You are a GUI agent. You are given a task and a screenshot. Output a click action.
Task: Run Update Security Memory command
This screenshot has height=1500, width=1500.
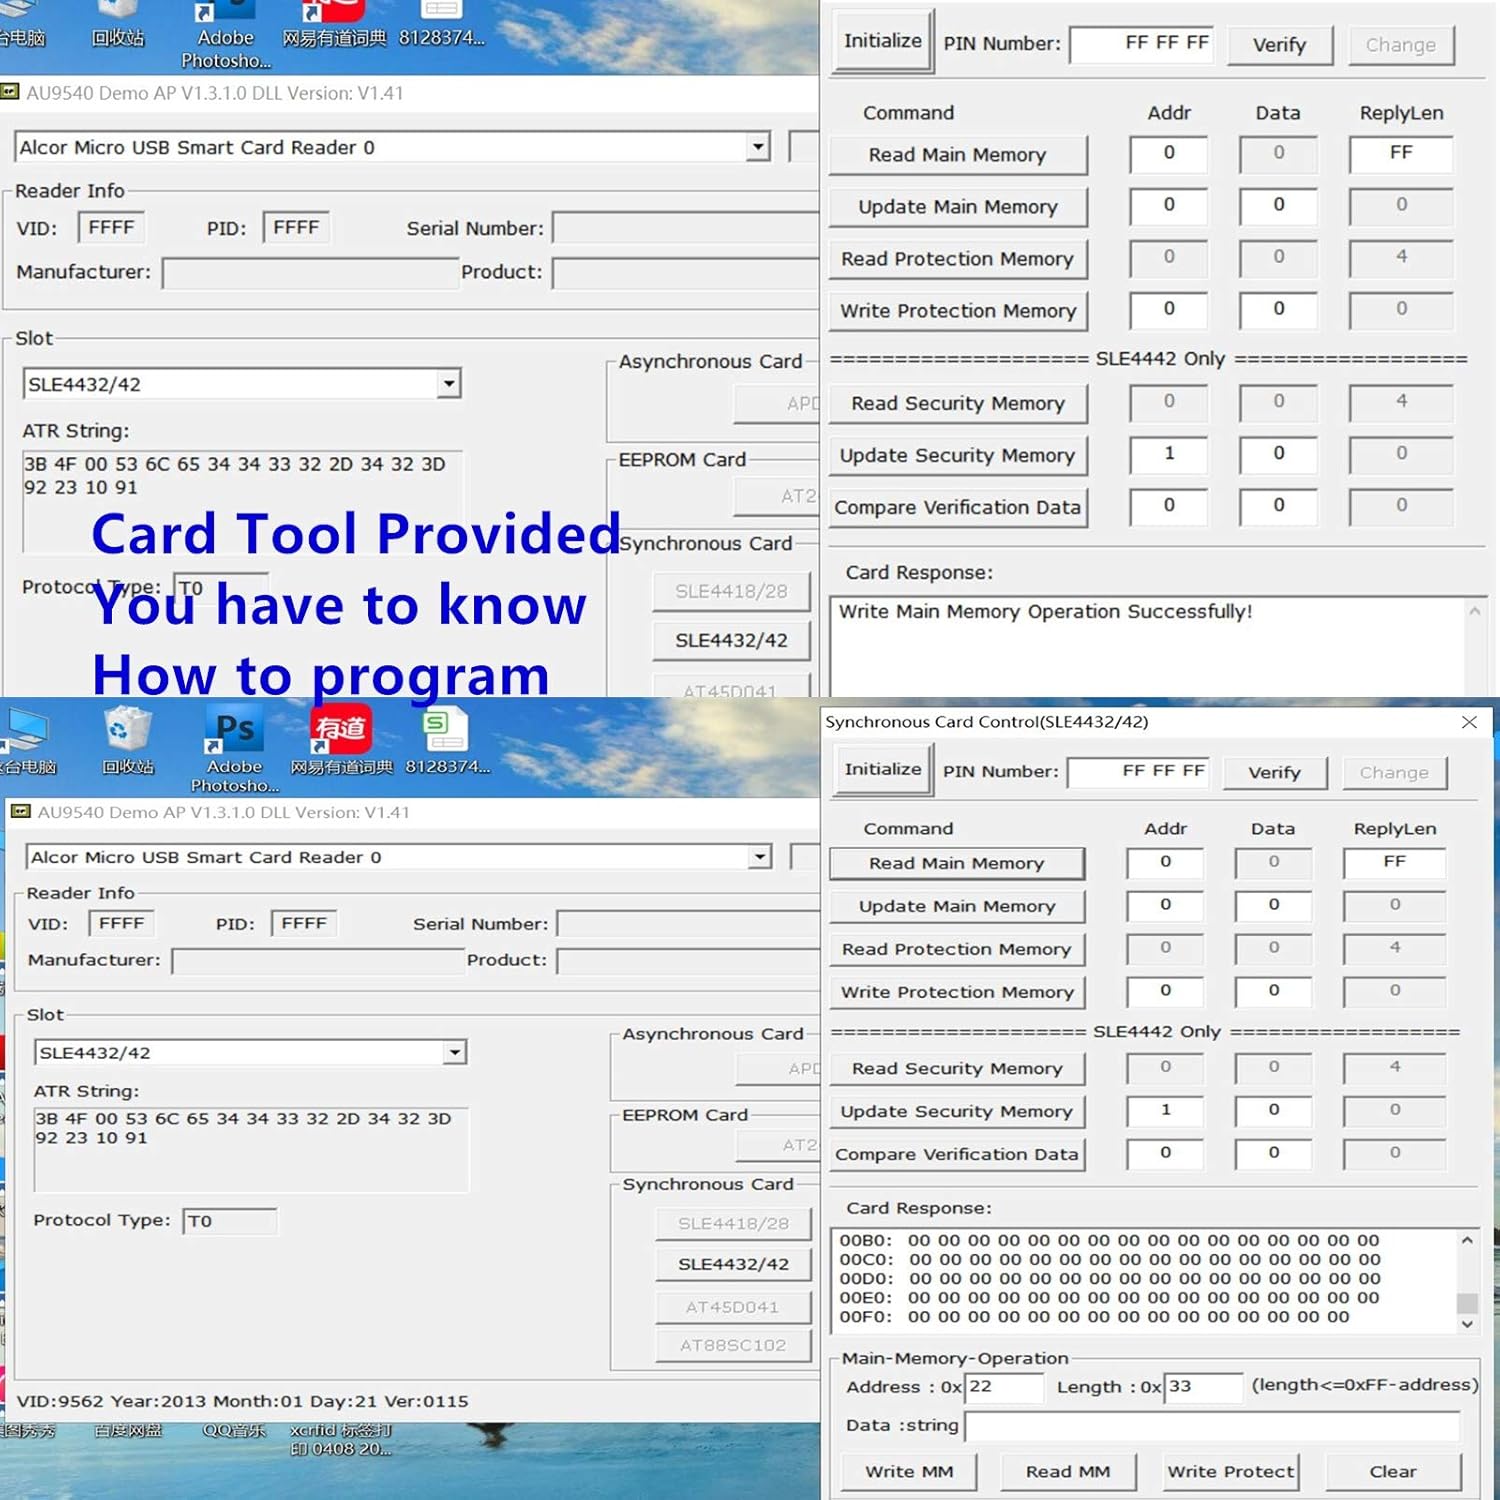point(955,1111)
